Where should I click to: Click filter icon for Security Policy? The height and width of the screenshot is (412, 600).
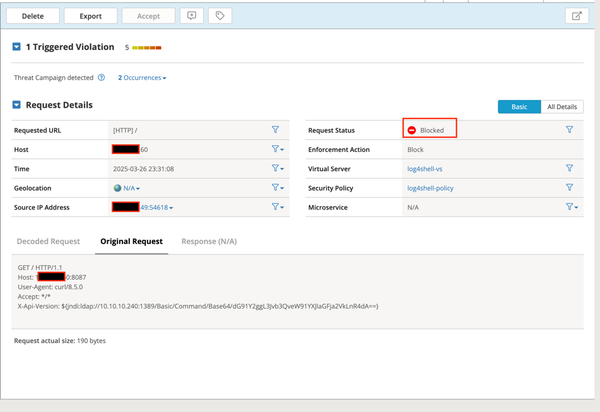(x=569, y=188)
